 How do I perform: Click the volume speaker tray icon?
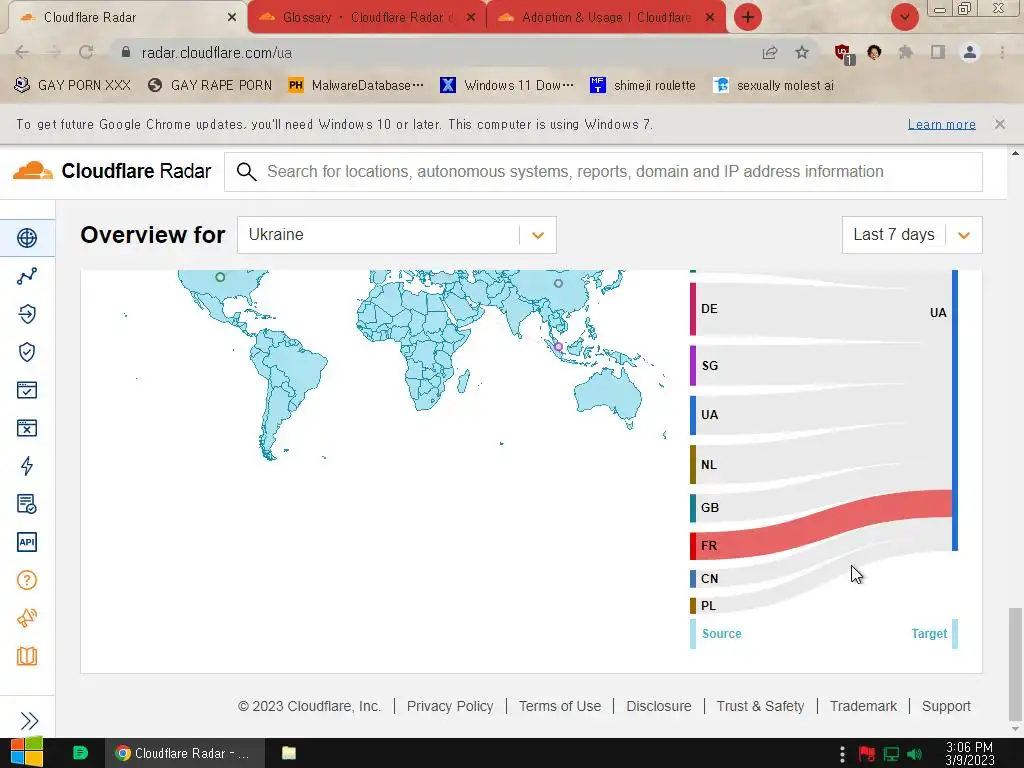point(915,754)
